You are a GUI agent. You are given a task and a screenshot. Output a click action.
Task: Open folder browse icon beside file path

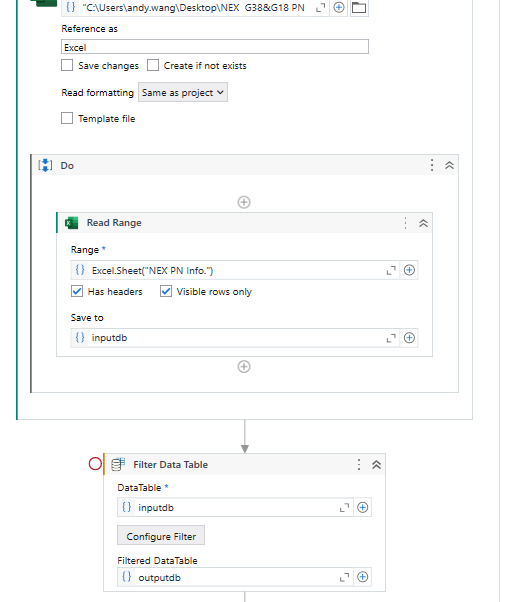click(x=359, y=7)
